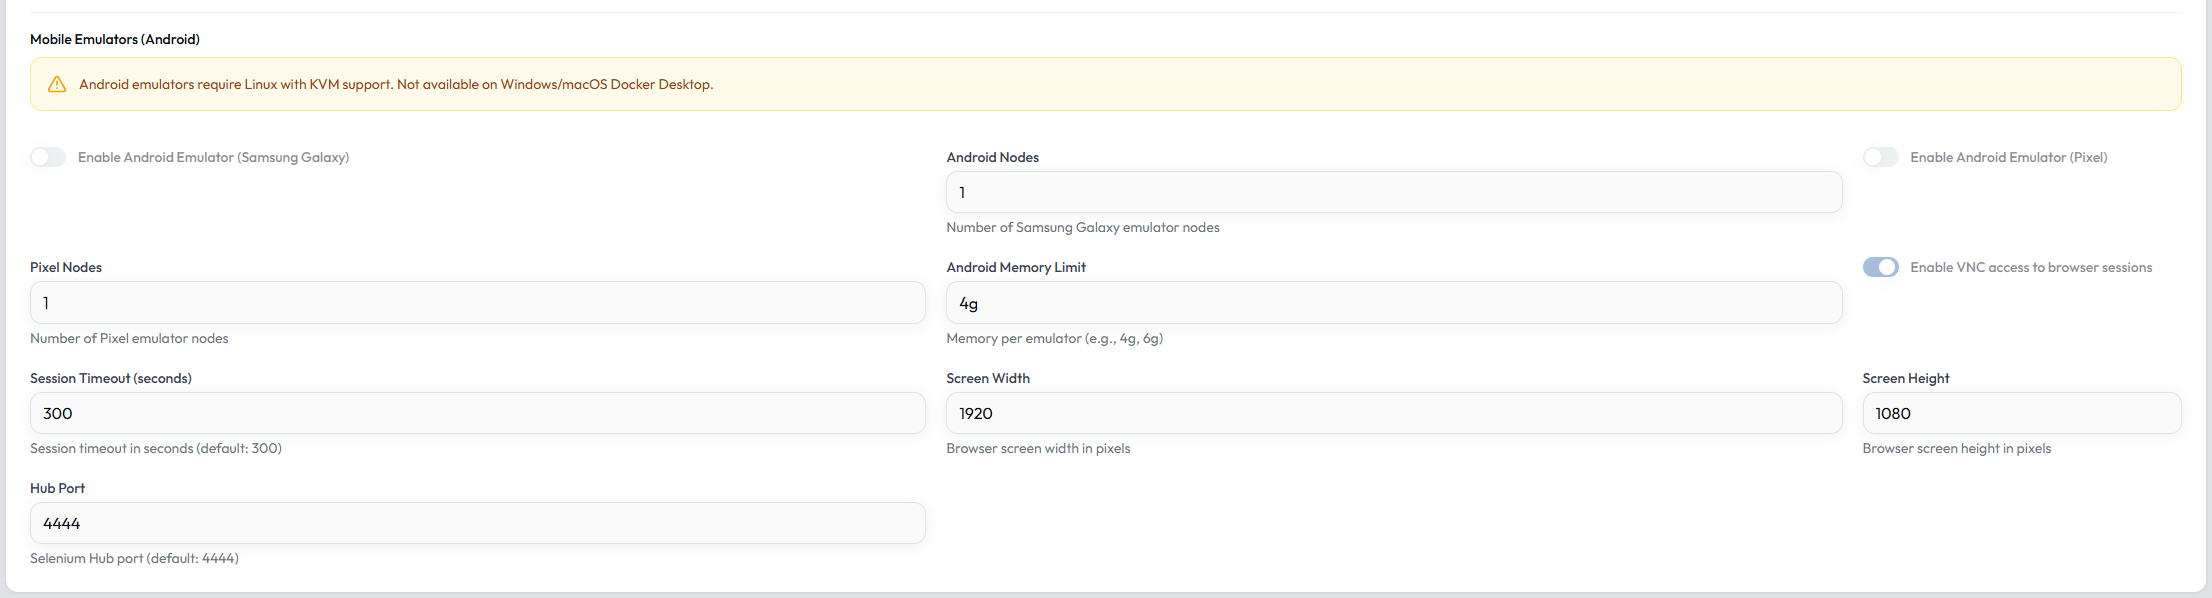Viewport: 2212px width, 598px height.
Task: Click 'Browser screen height in pixels' hint
Action: [1956, 448]
